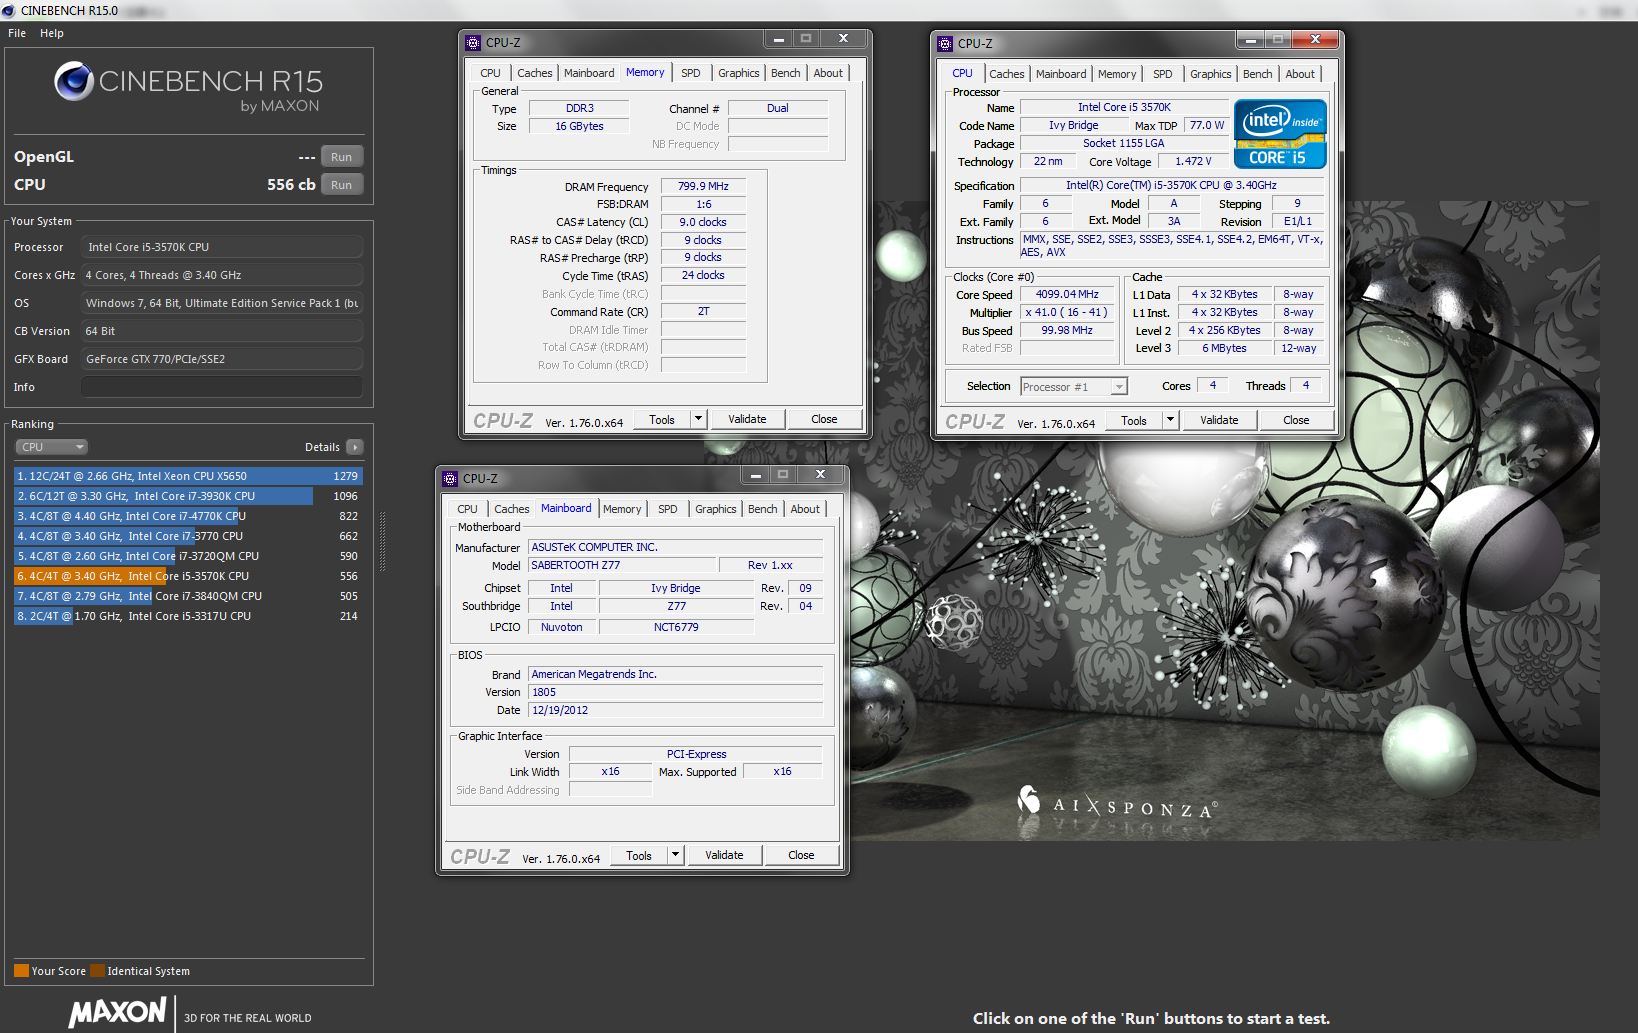
Task: Select the Core i7-3930K ranking row
Action: pyautogui.click(x=188, y=496)
